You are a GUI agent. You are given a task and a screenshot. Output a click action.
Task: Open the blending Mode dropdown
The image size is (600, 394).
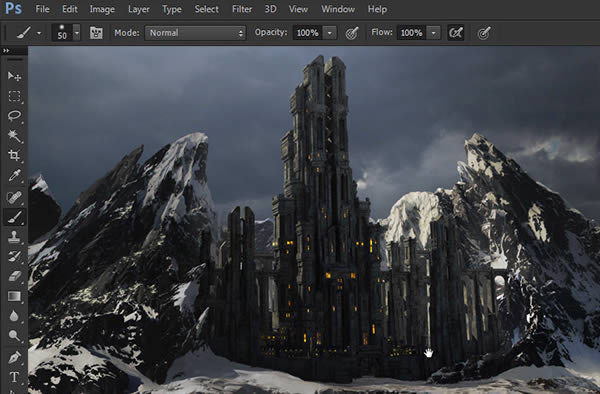point(195,33)
